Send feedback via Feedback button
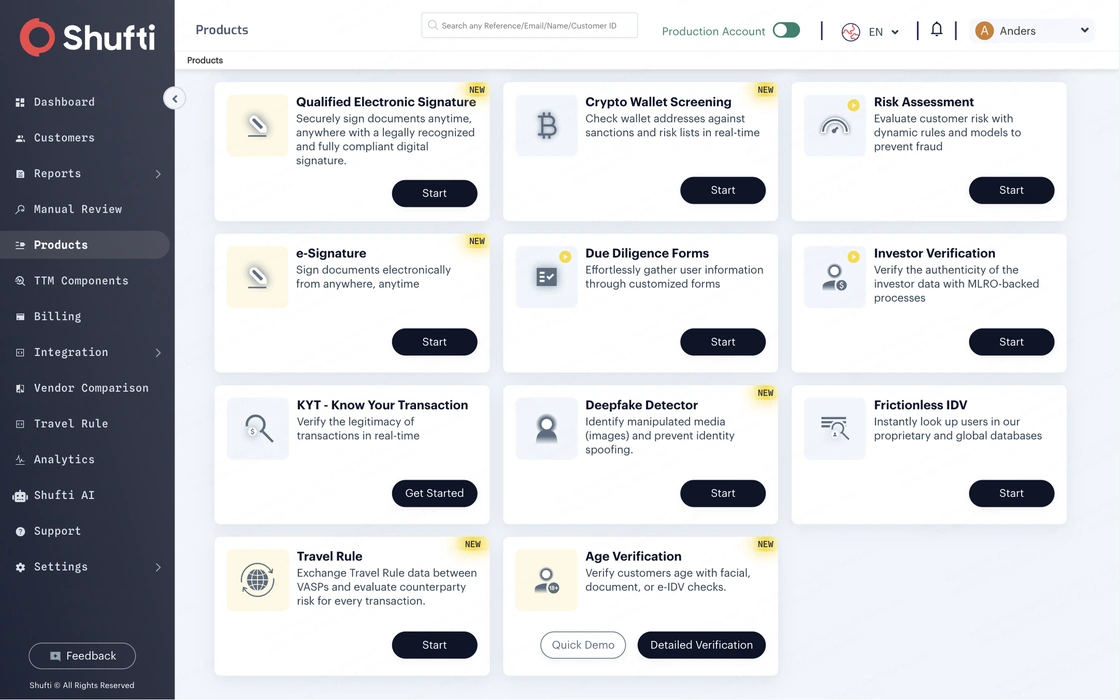Screen dimensions: 1120x700 82,656
